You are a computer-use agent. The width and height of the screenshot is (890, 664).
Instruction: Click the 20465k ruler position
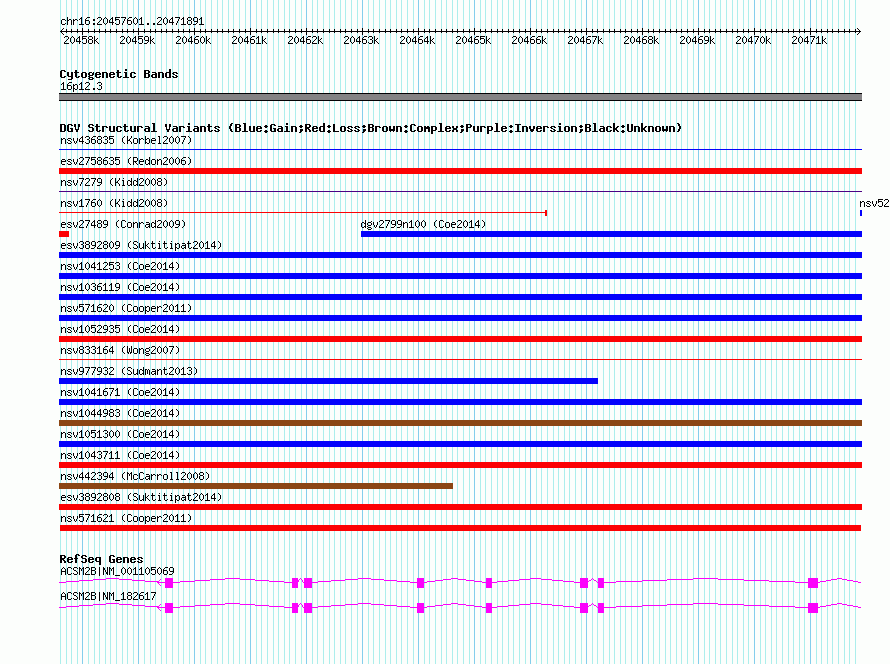[x=473, y=40]
